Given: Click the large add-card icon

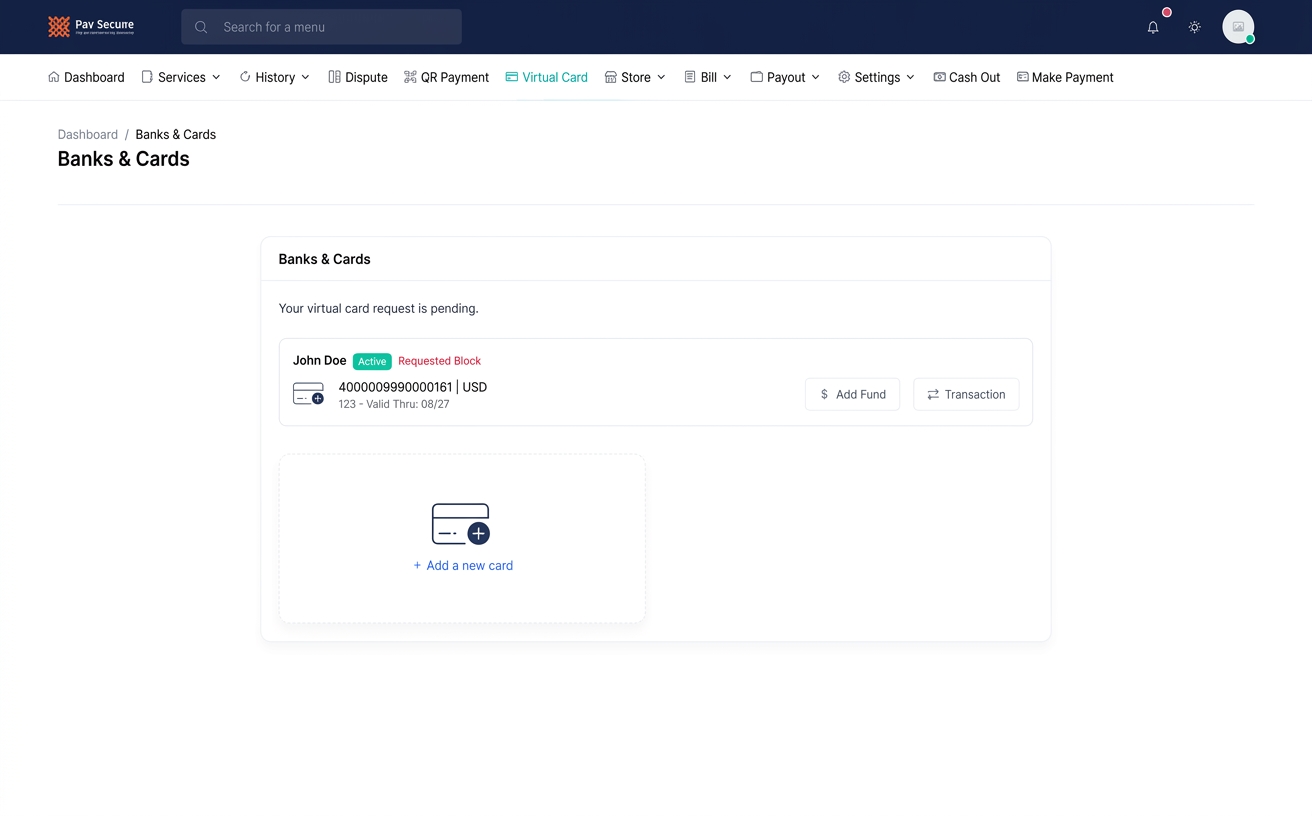Looking at the screenshot, I should click(x=461, y=524).
